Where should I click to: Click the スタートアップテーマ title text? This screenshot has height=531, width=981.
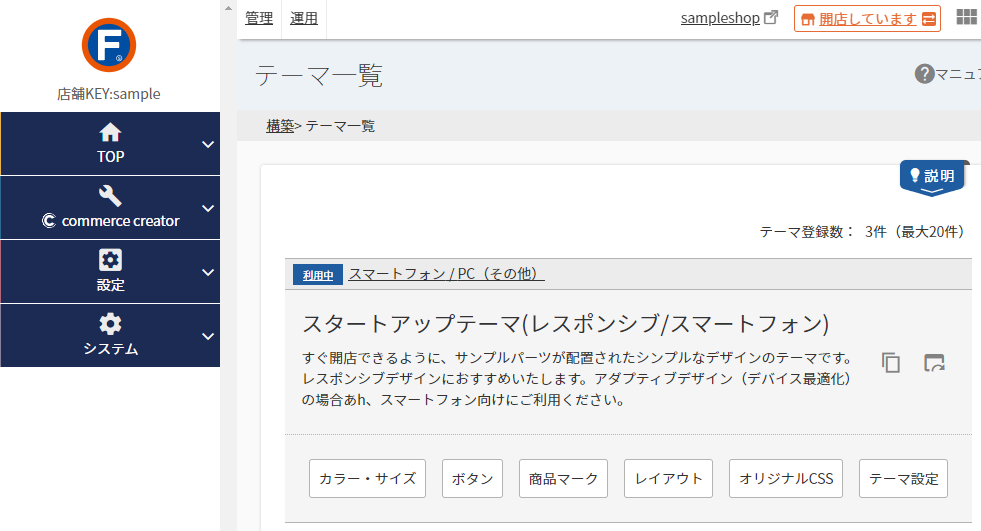[566, 324]
